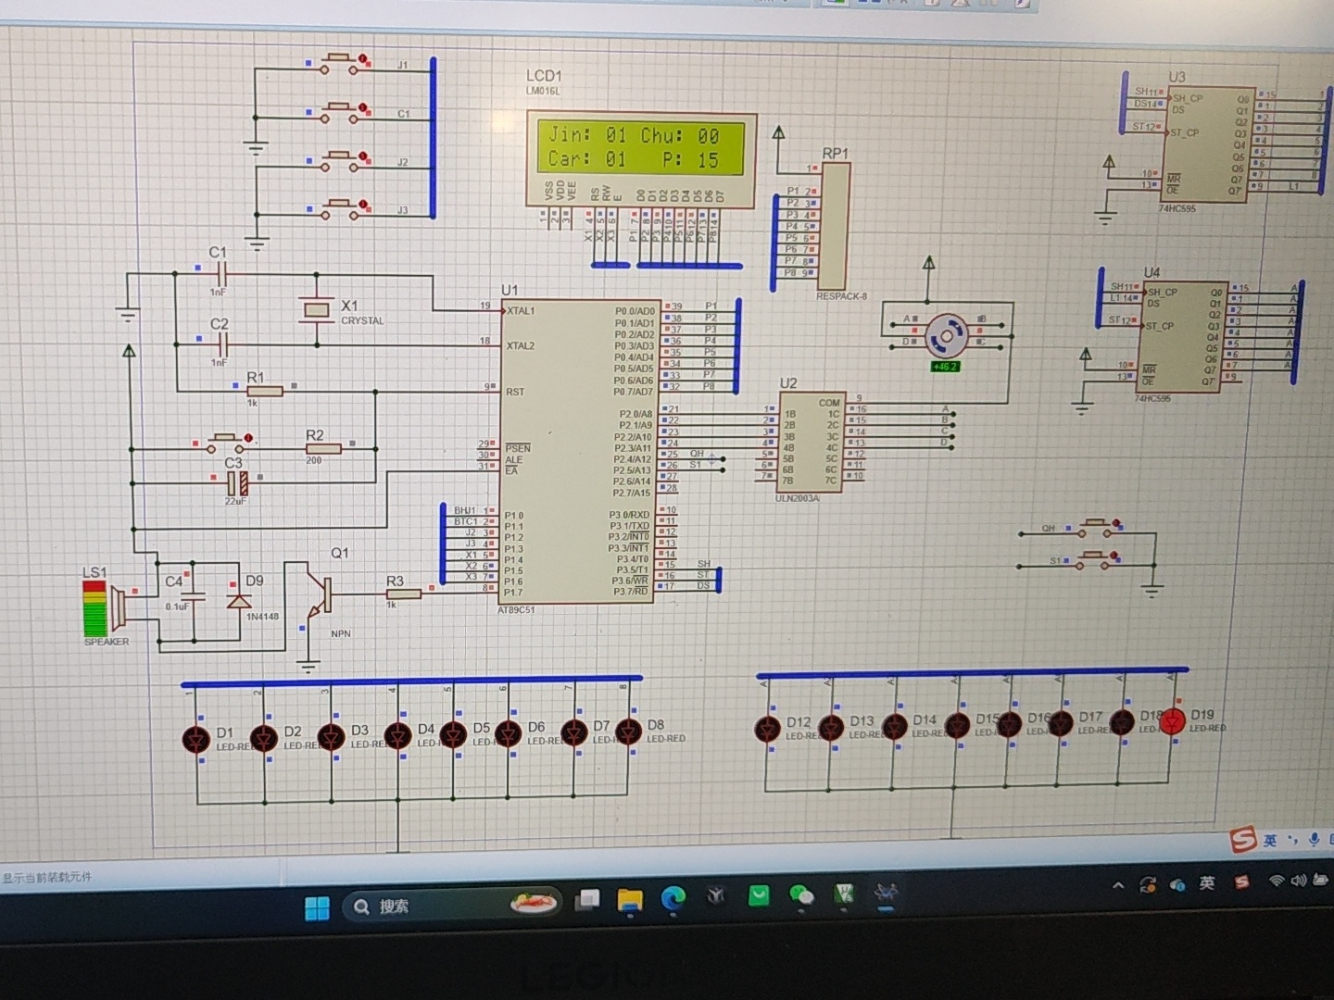The height and width of the screenshot is (1000, 1334).
Task: Select the RP1 RESPACK-8 resistor pack
Action: click(835, 227)
